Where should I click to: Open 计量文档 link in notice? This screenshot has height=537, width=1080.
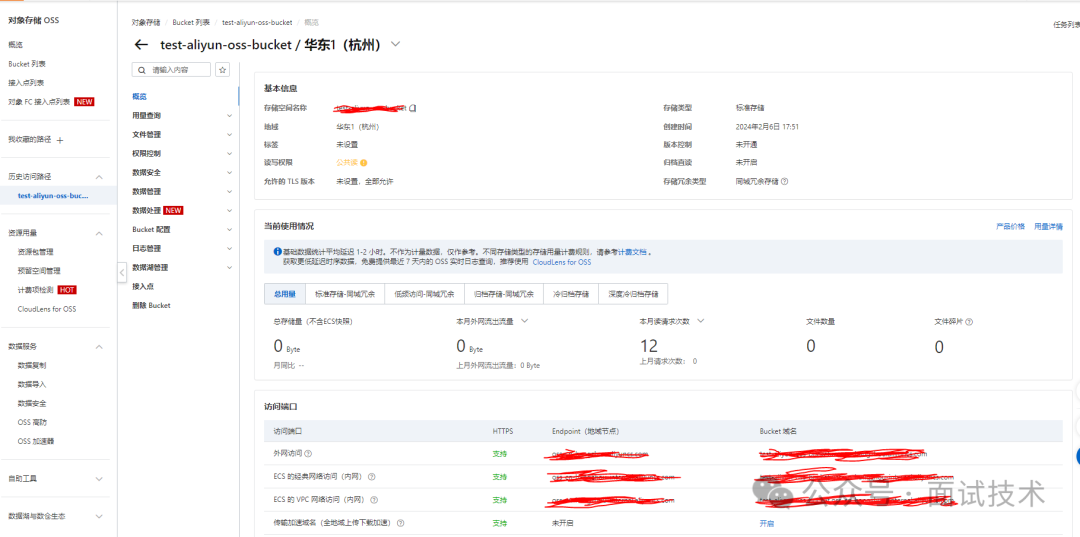pyautogui.click(x=632, y=252)
